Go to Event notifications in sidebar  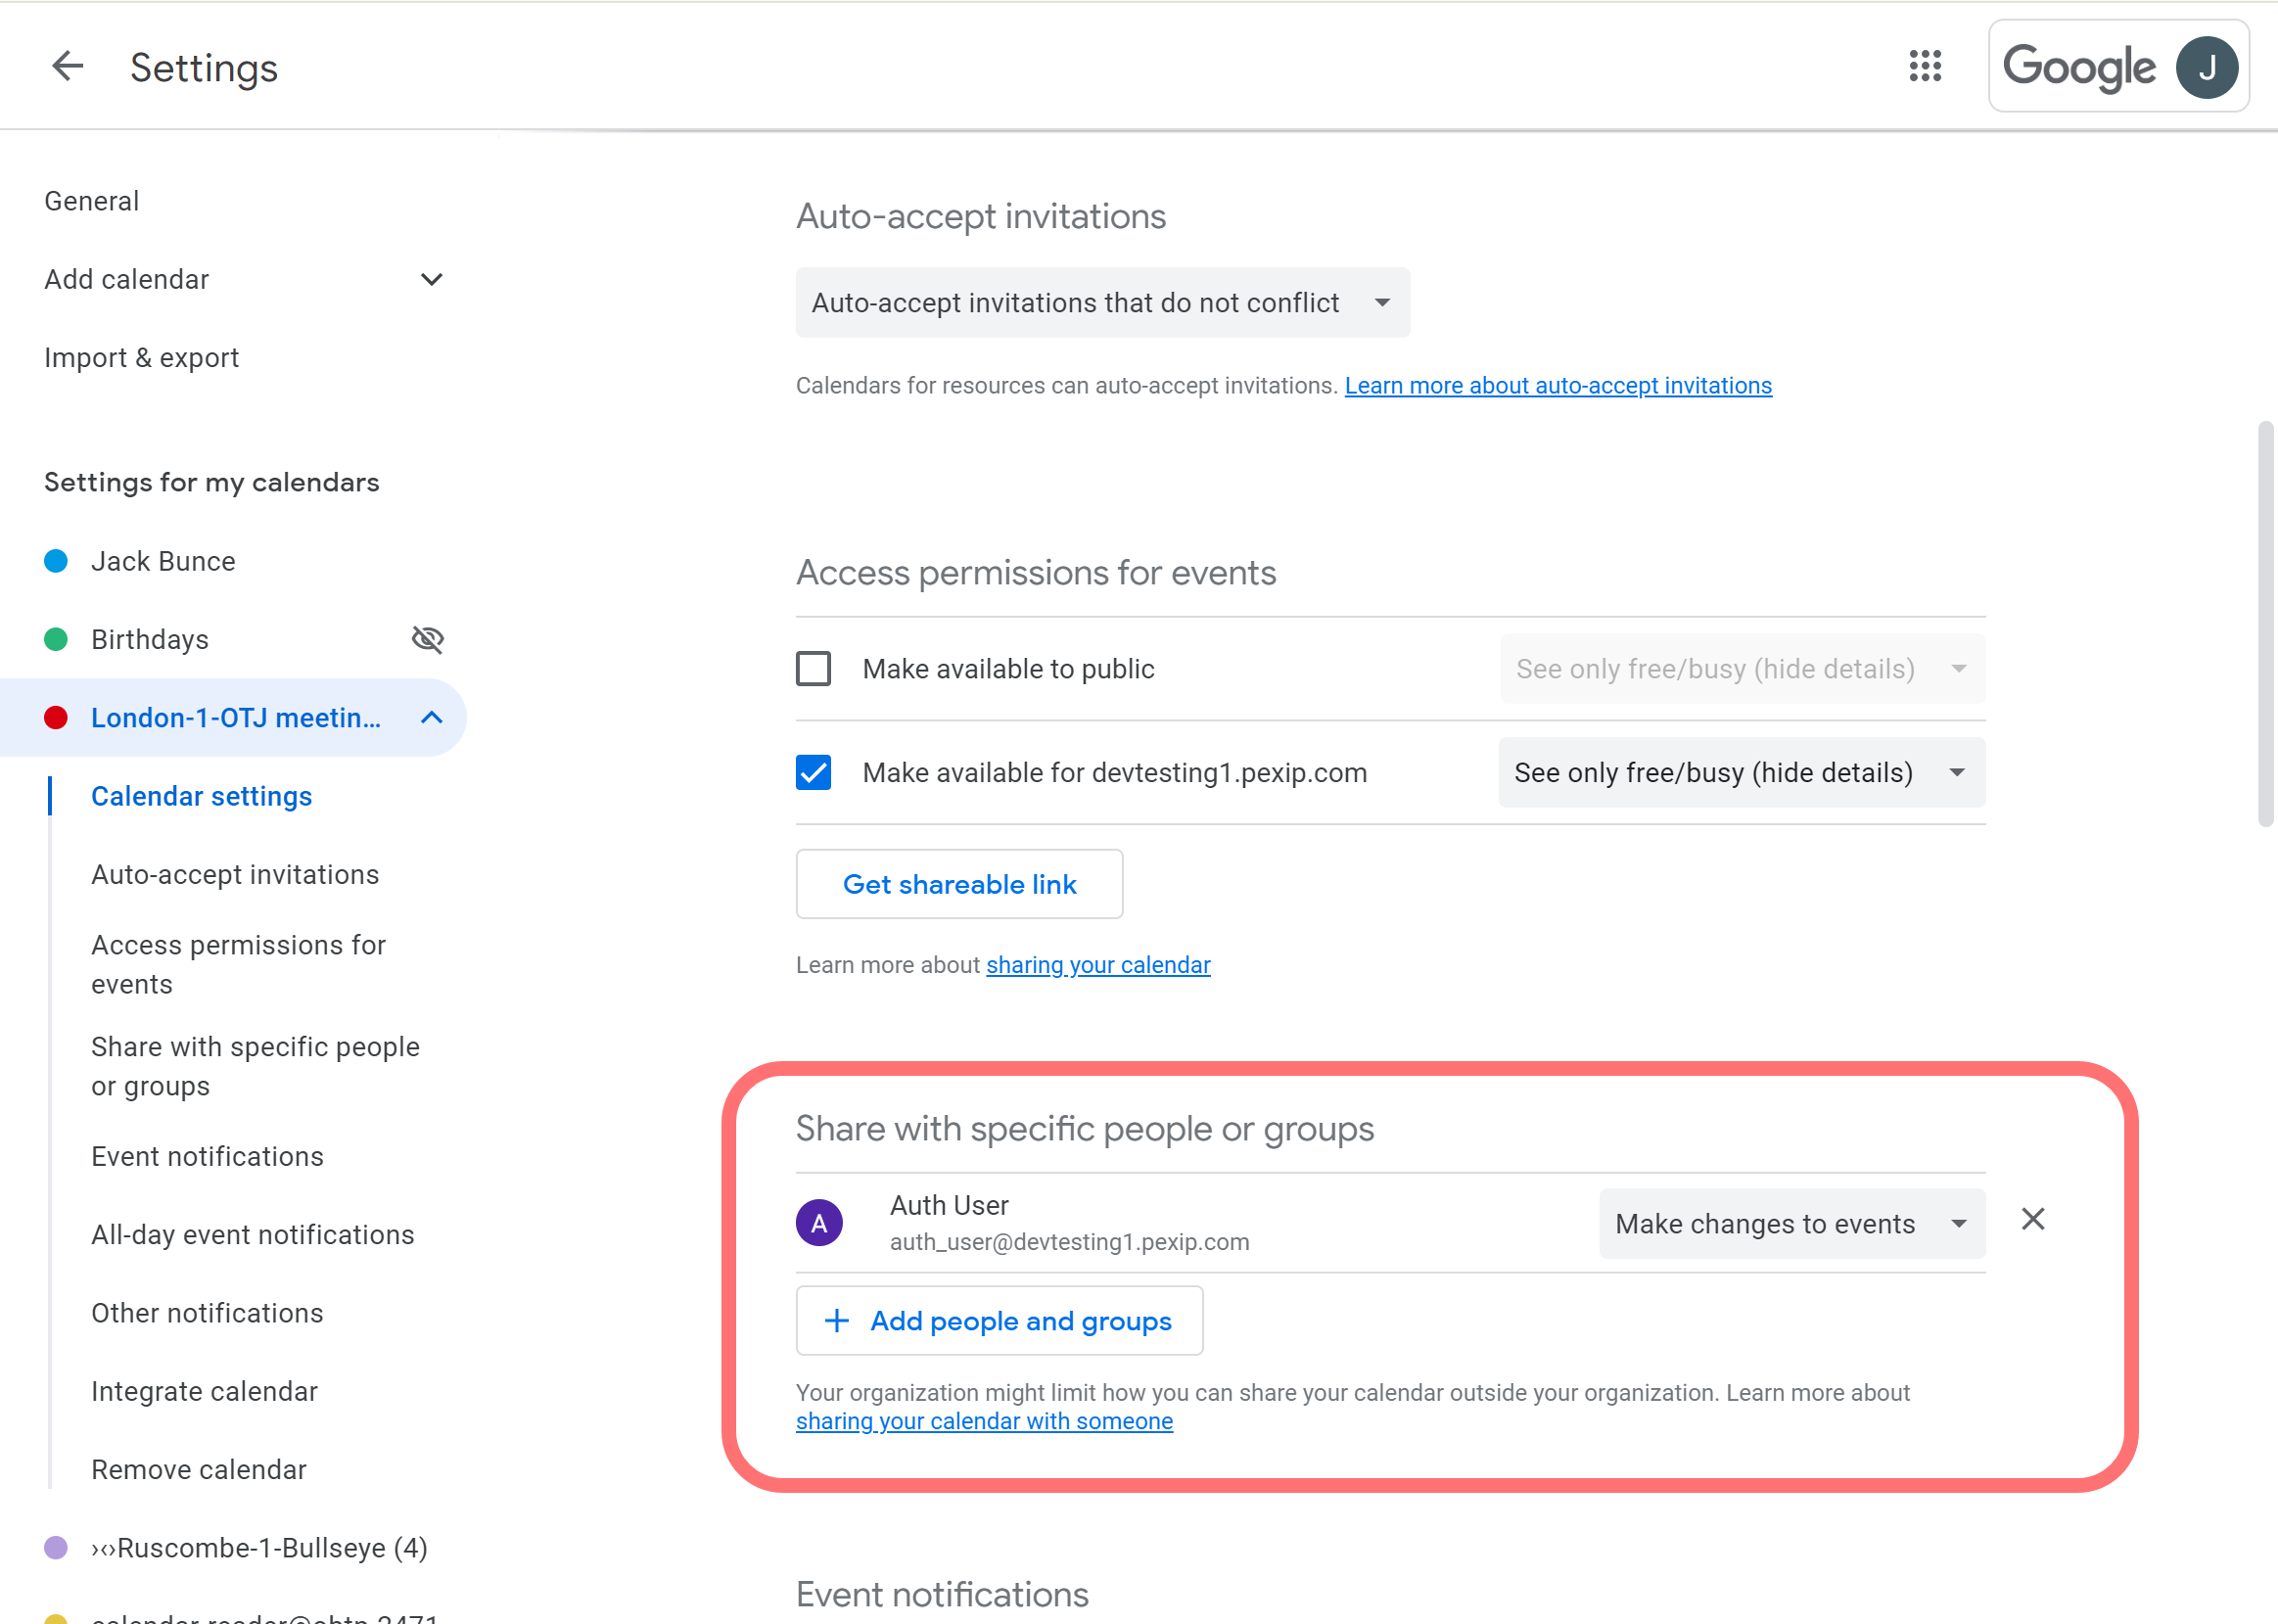(207, 1156)
